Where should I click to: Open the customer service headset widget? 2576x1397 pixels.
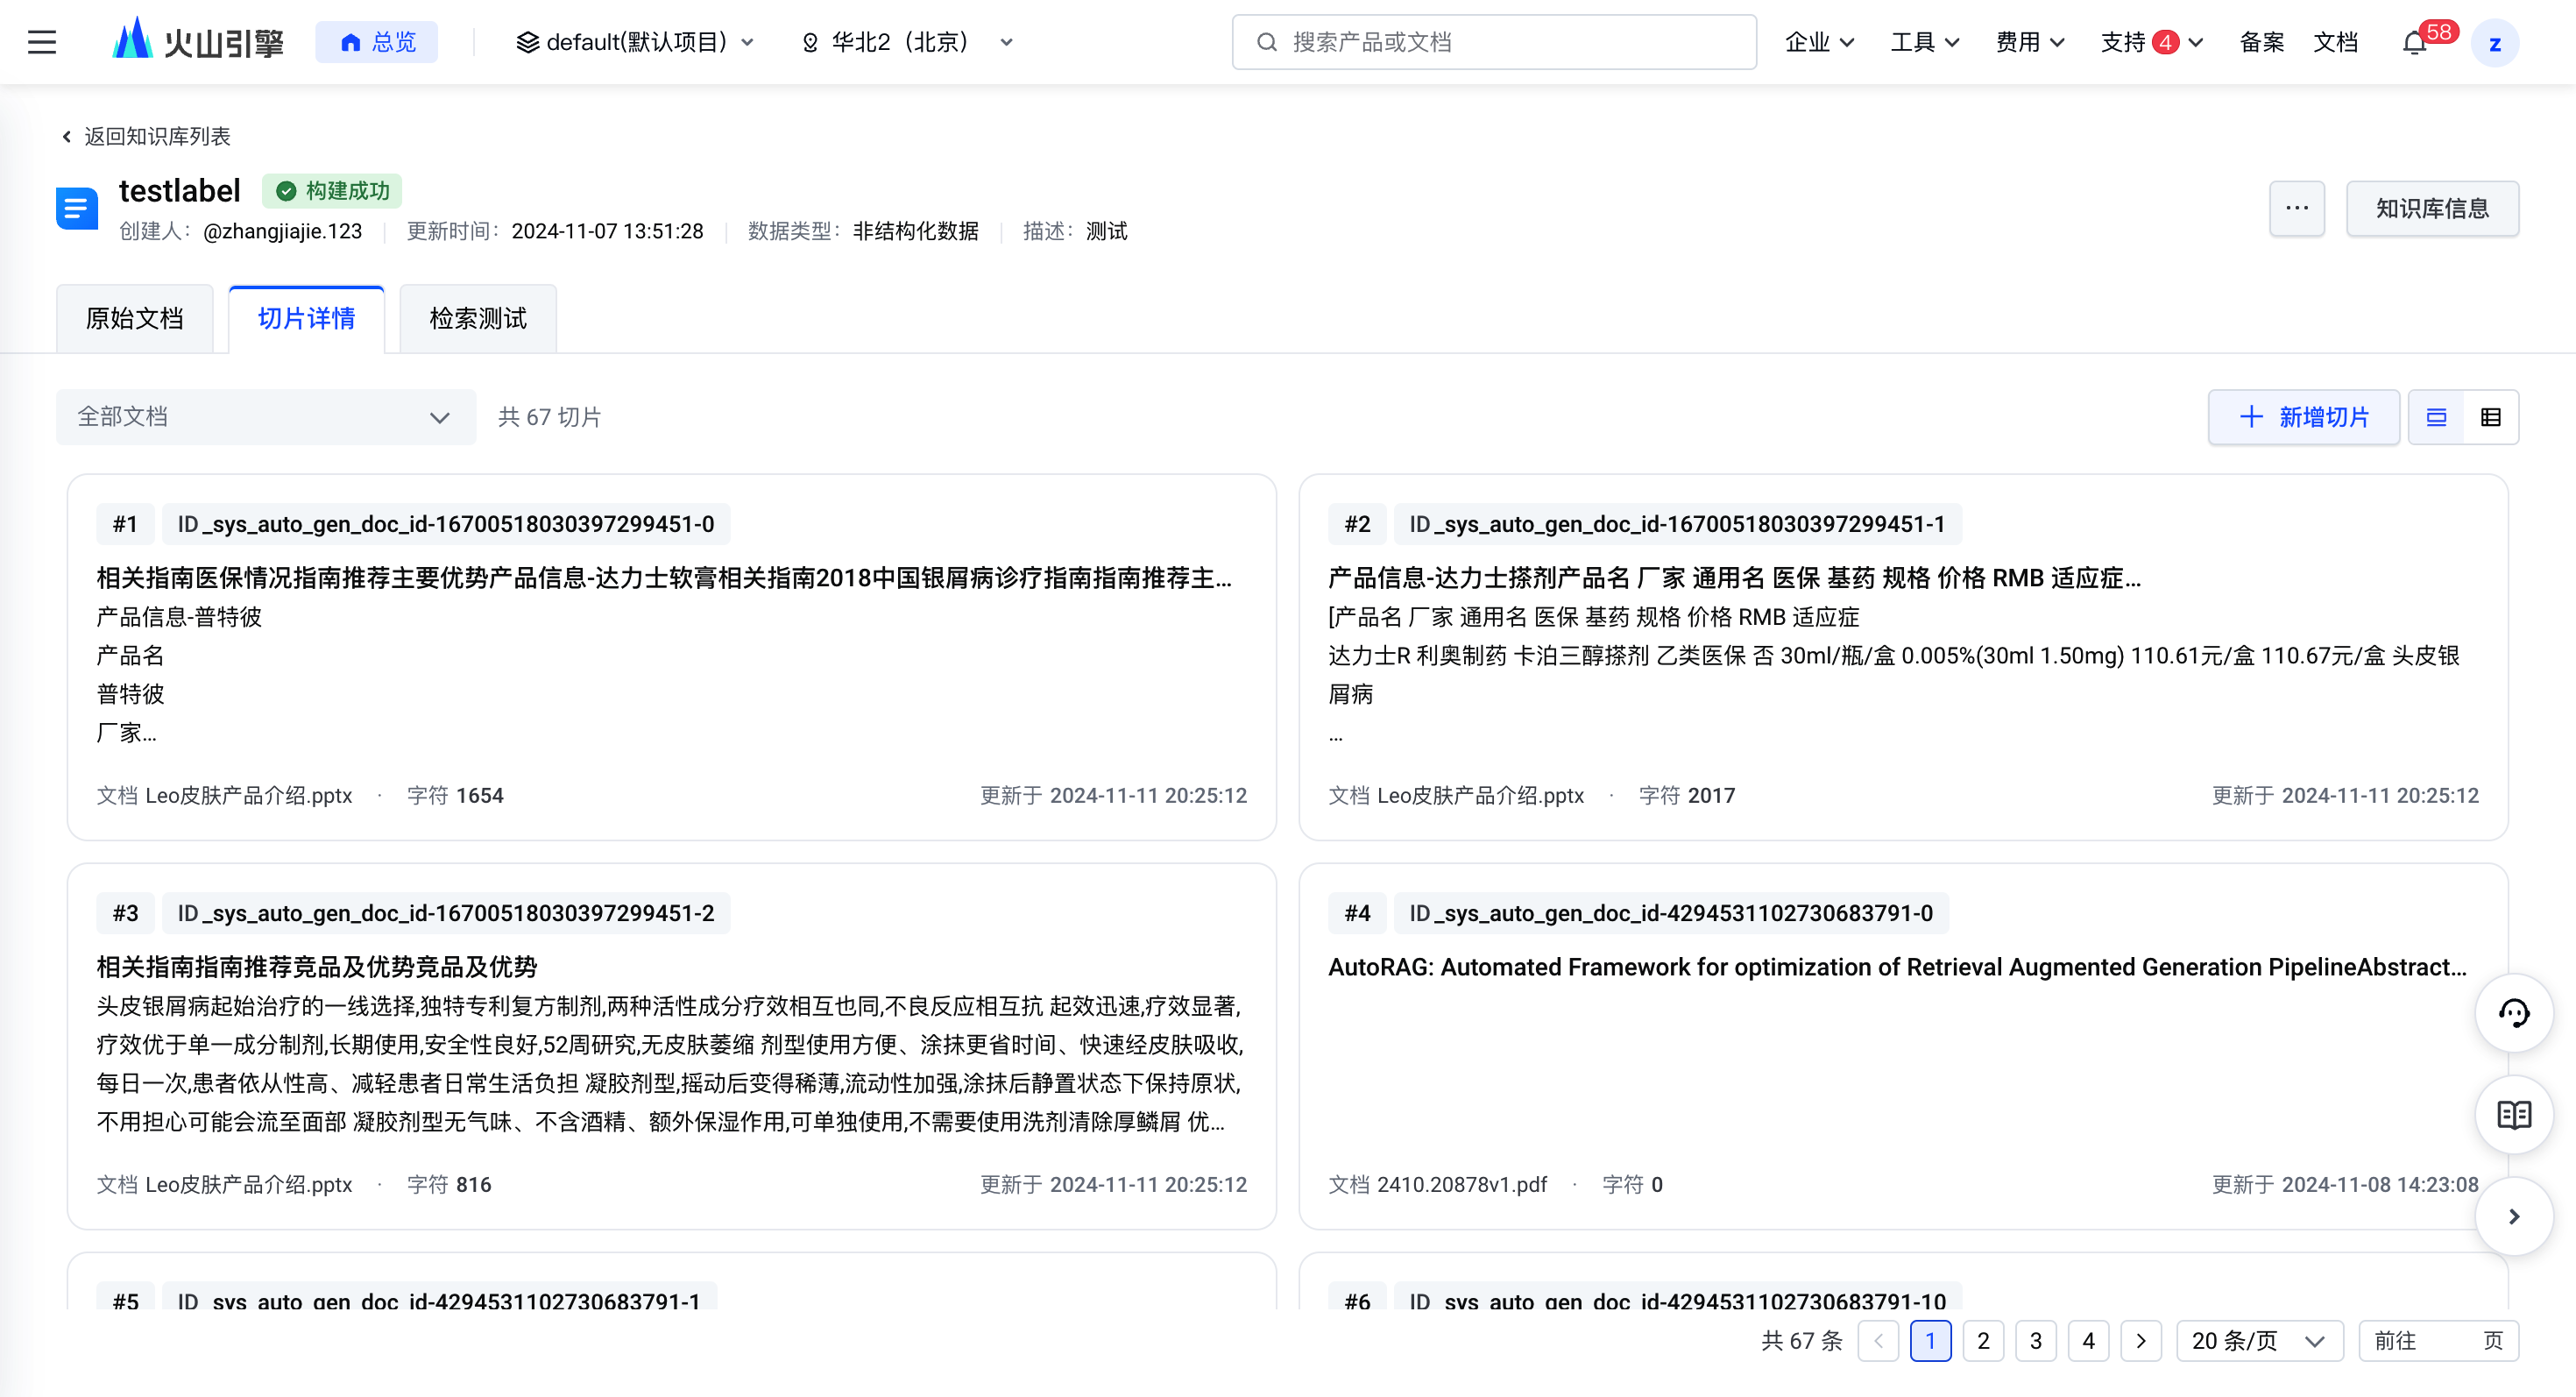[x=2513, y=1013]
